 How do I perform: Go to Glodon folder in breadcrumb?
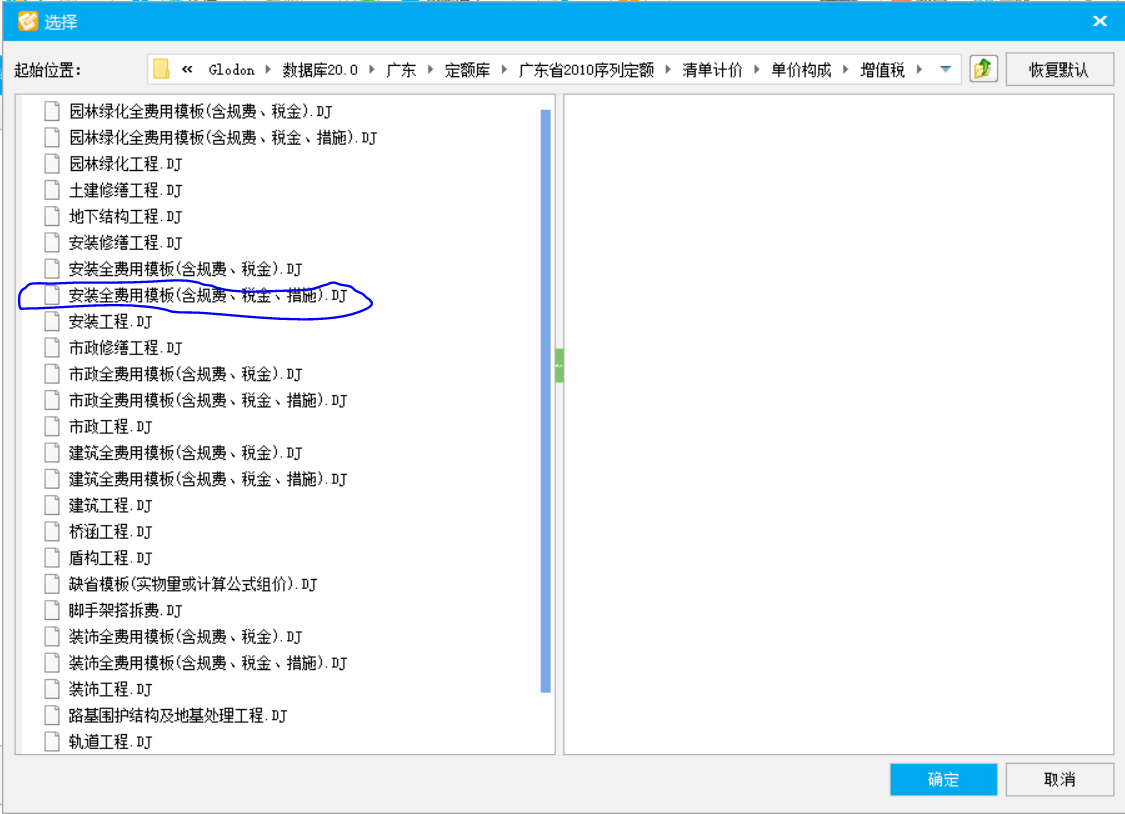tap(231, 70)
